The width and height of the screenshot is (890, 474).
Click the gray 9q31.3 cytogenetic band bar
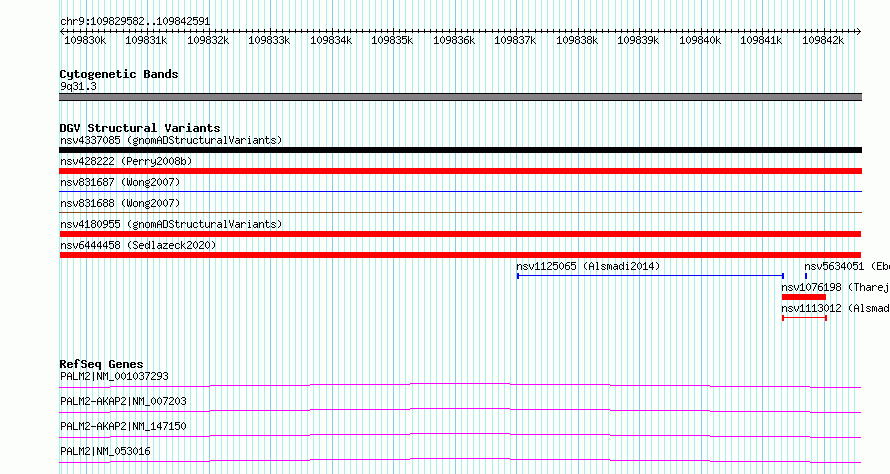pos(460,97)
